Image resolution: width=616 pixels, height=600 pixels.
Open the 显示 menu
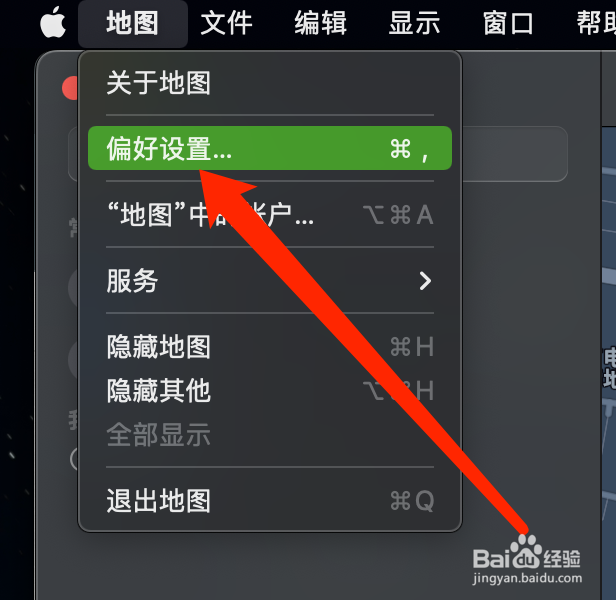[414, 23]
